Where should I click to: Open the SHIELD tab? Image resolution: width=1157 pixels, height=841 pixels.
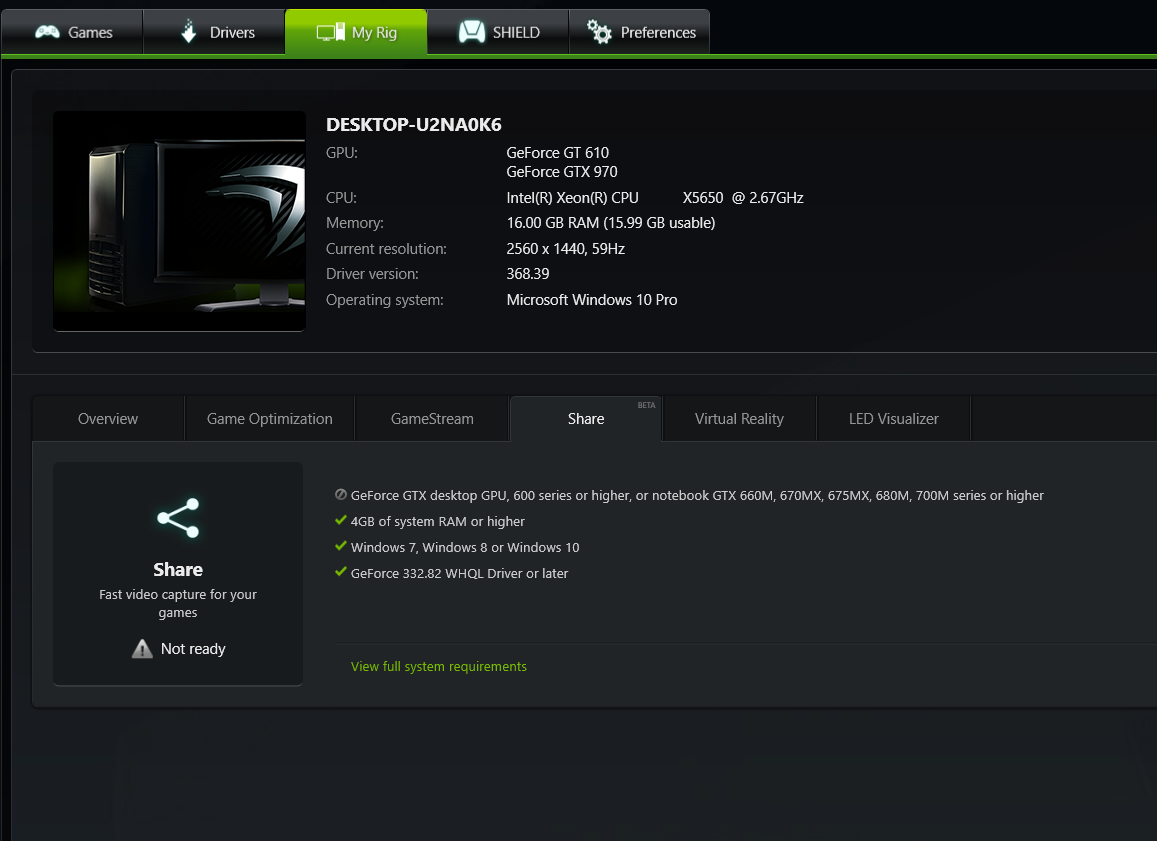[x=498, y=32]
